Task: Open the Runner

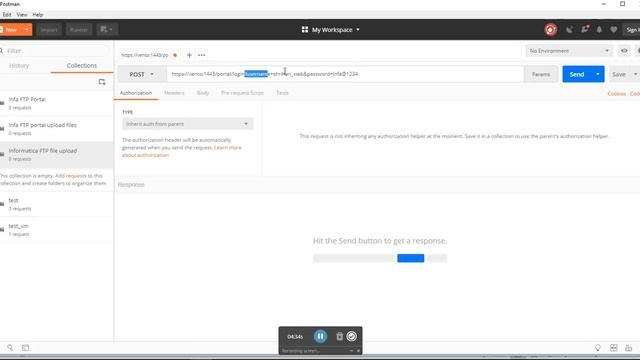Action: 78,29
